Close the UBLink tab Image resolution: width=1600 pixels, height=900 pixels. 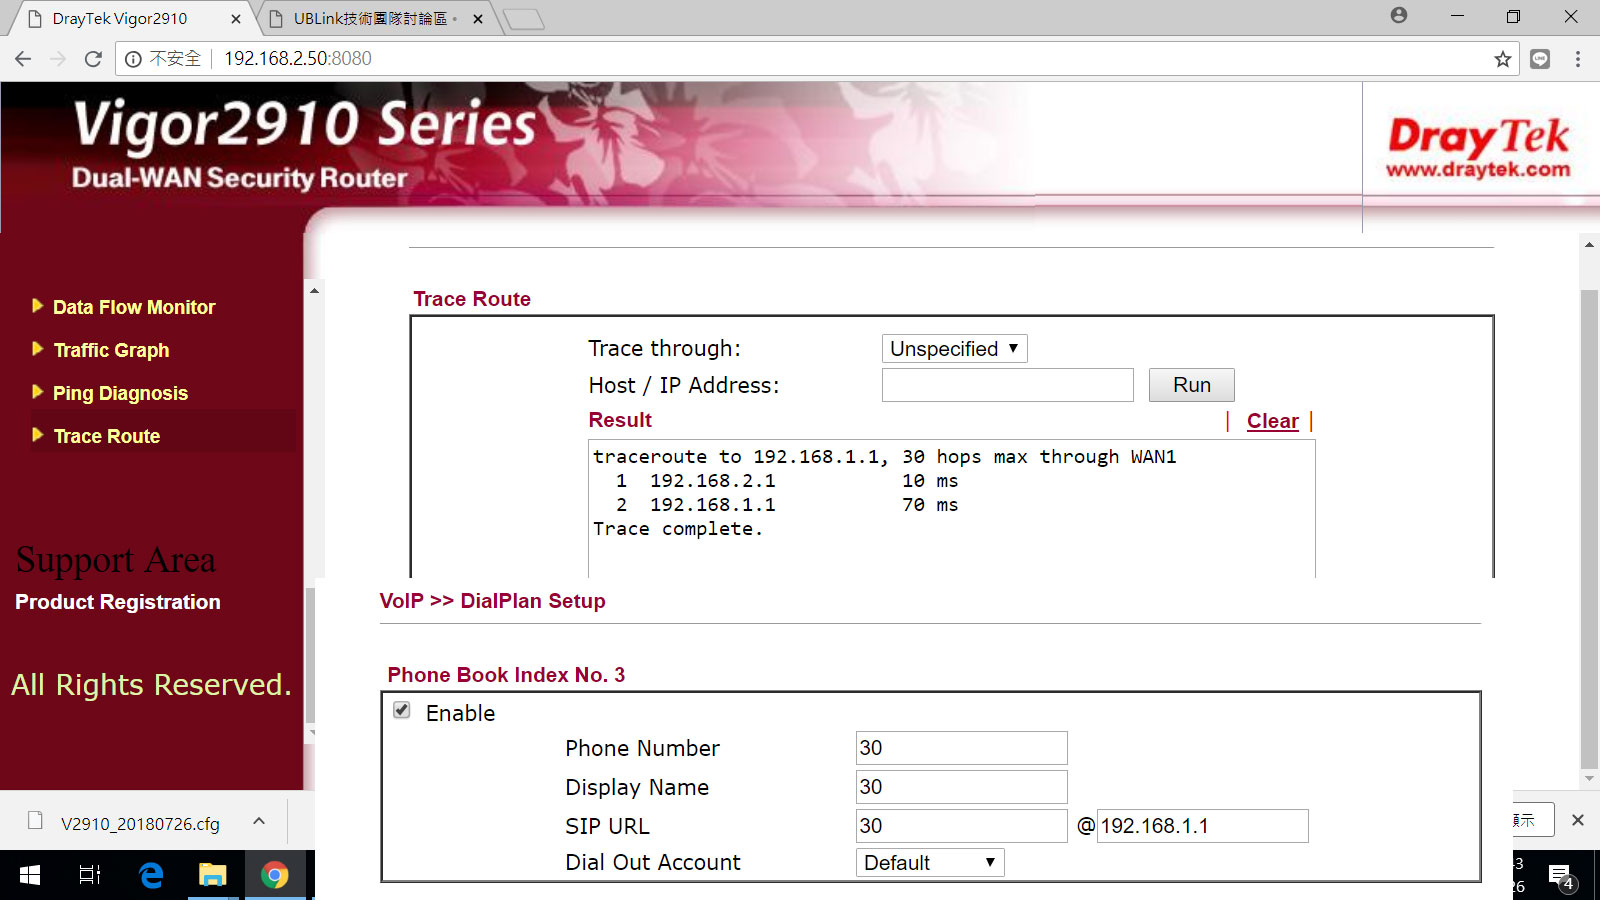(478, 19)
